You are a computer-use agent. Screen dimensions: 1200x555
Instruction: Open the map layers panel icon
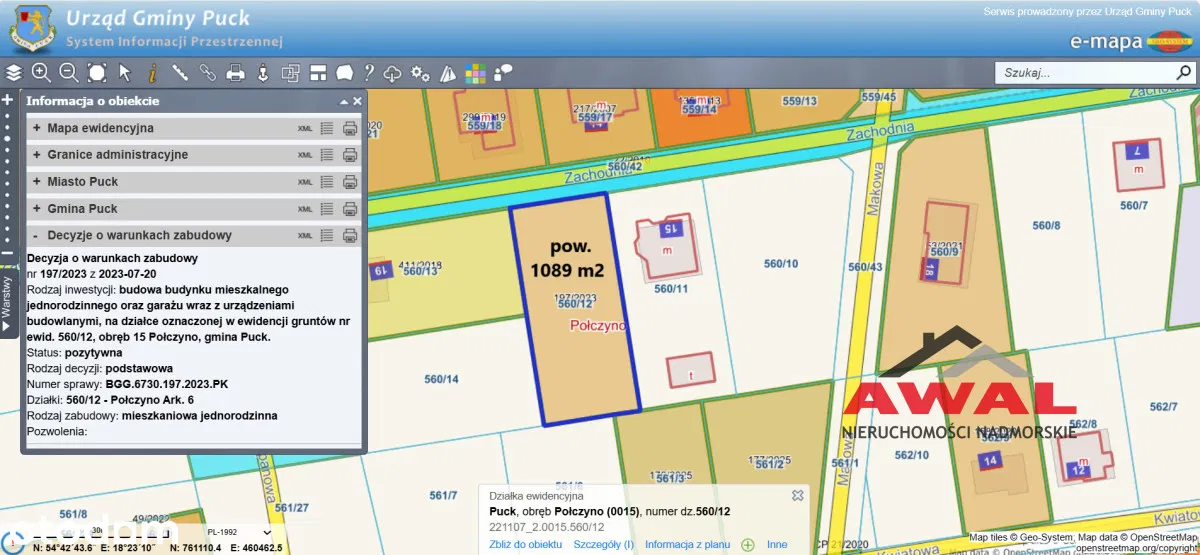pos(14,72)
